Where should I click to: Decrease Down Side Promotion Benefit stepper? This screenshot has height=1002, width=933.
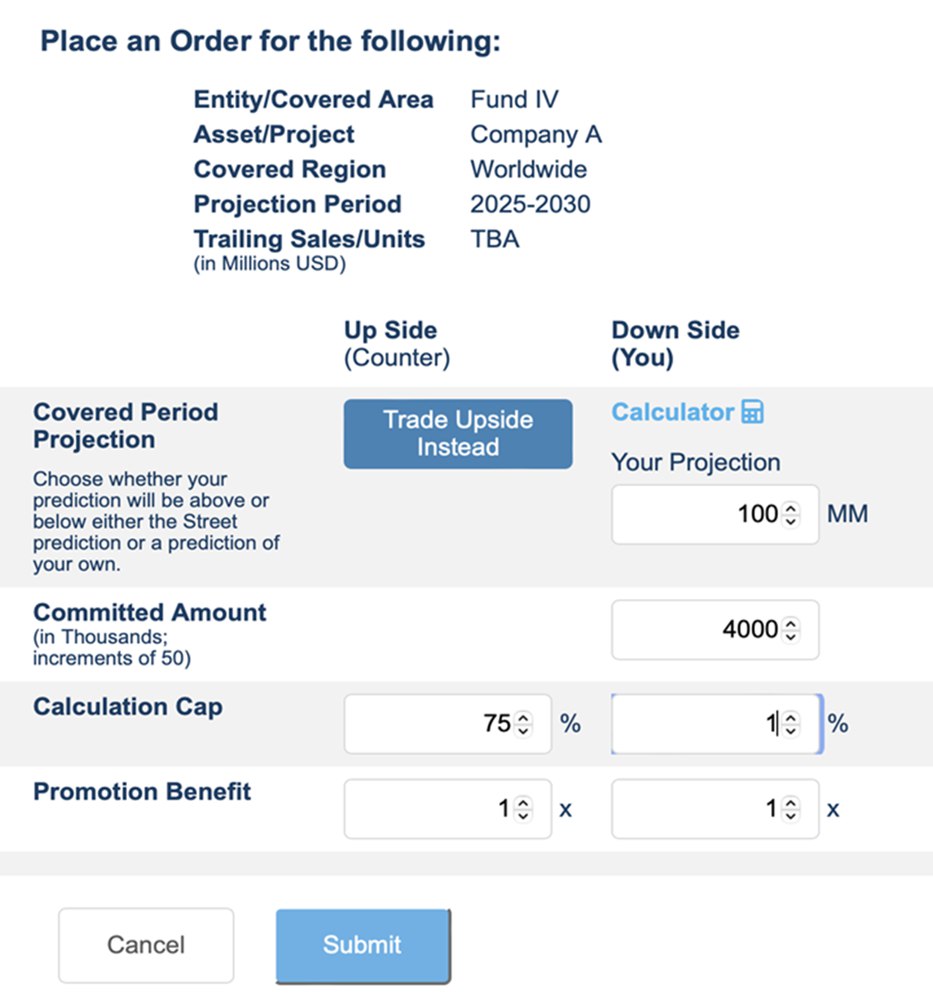pos(791,815)
